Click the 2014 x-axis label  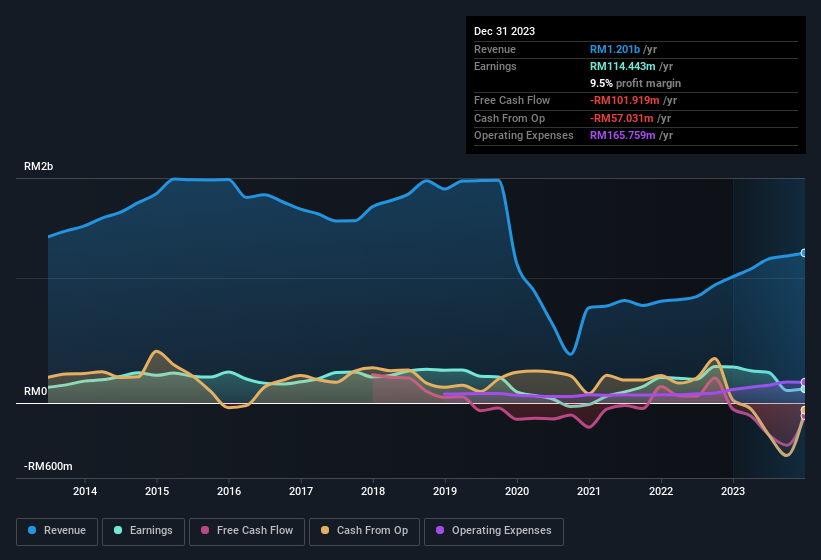click(85, 491)
